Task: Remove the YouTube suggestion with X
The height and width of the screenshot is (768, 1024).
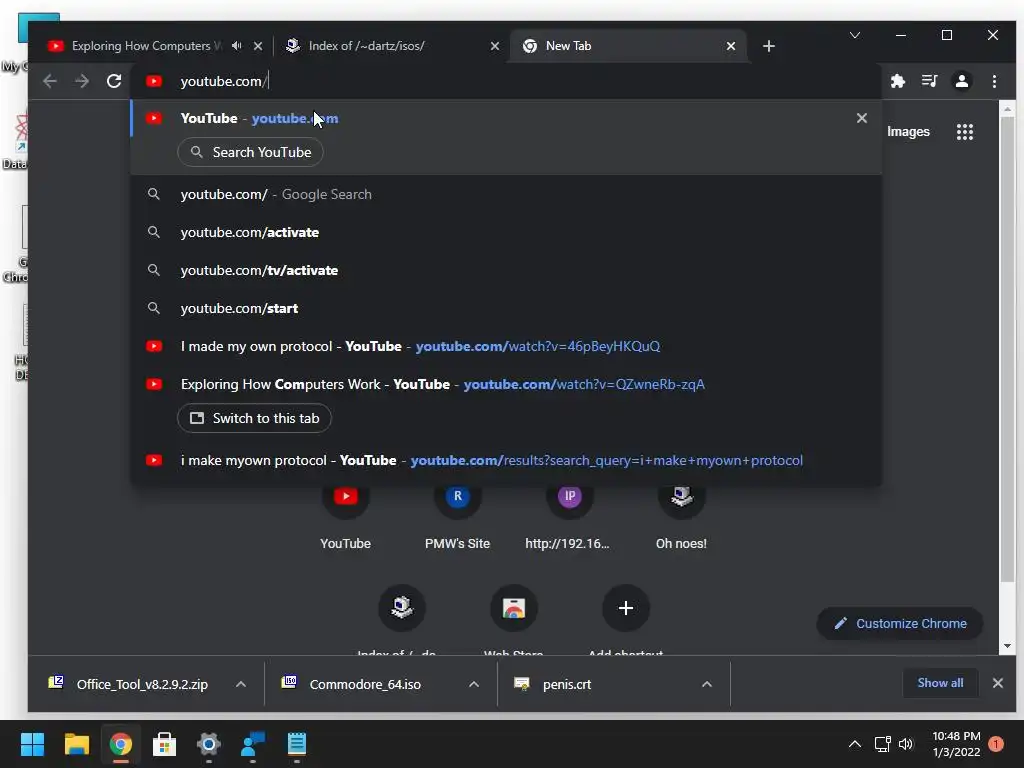Action: (861, 118)
